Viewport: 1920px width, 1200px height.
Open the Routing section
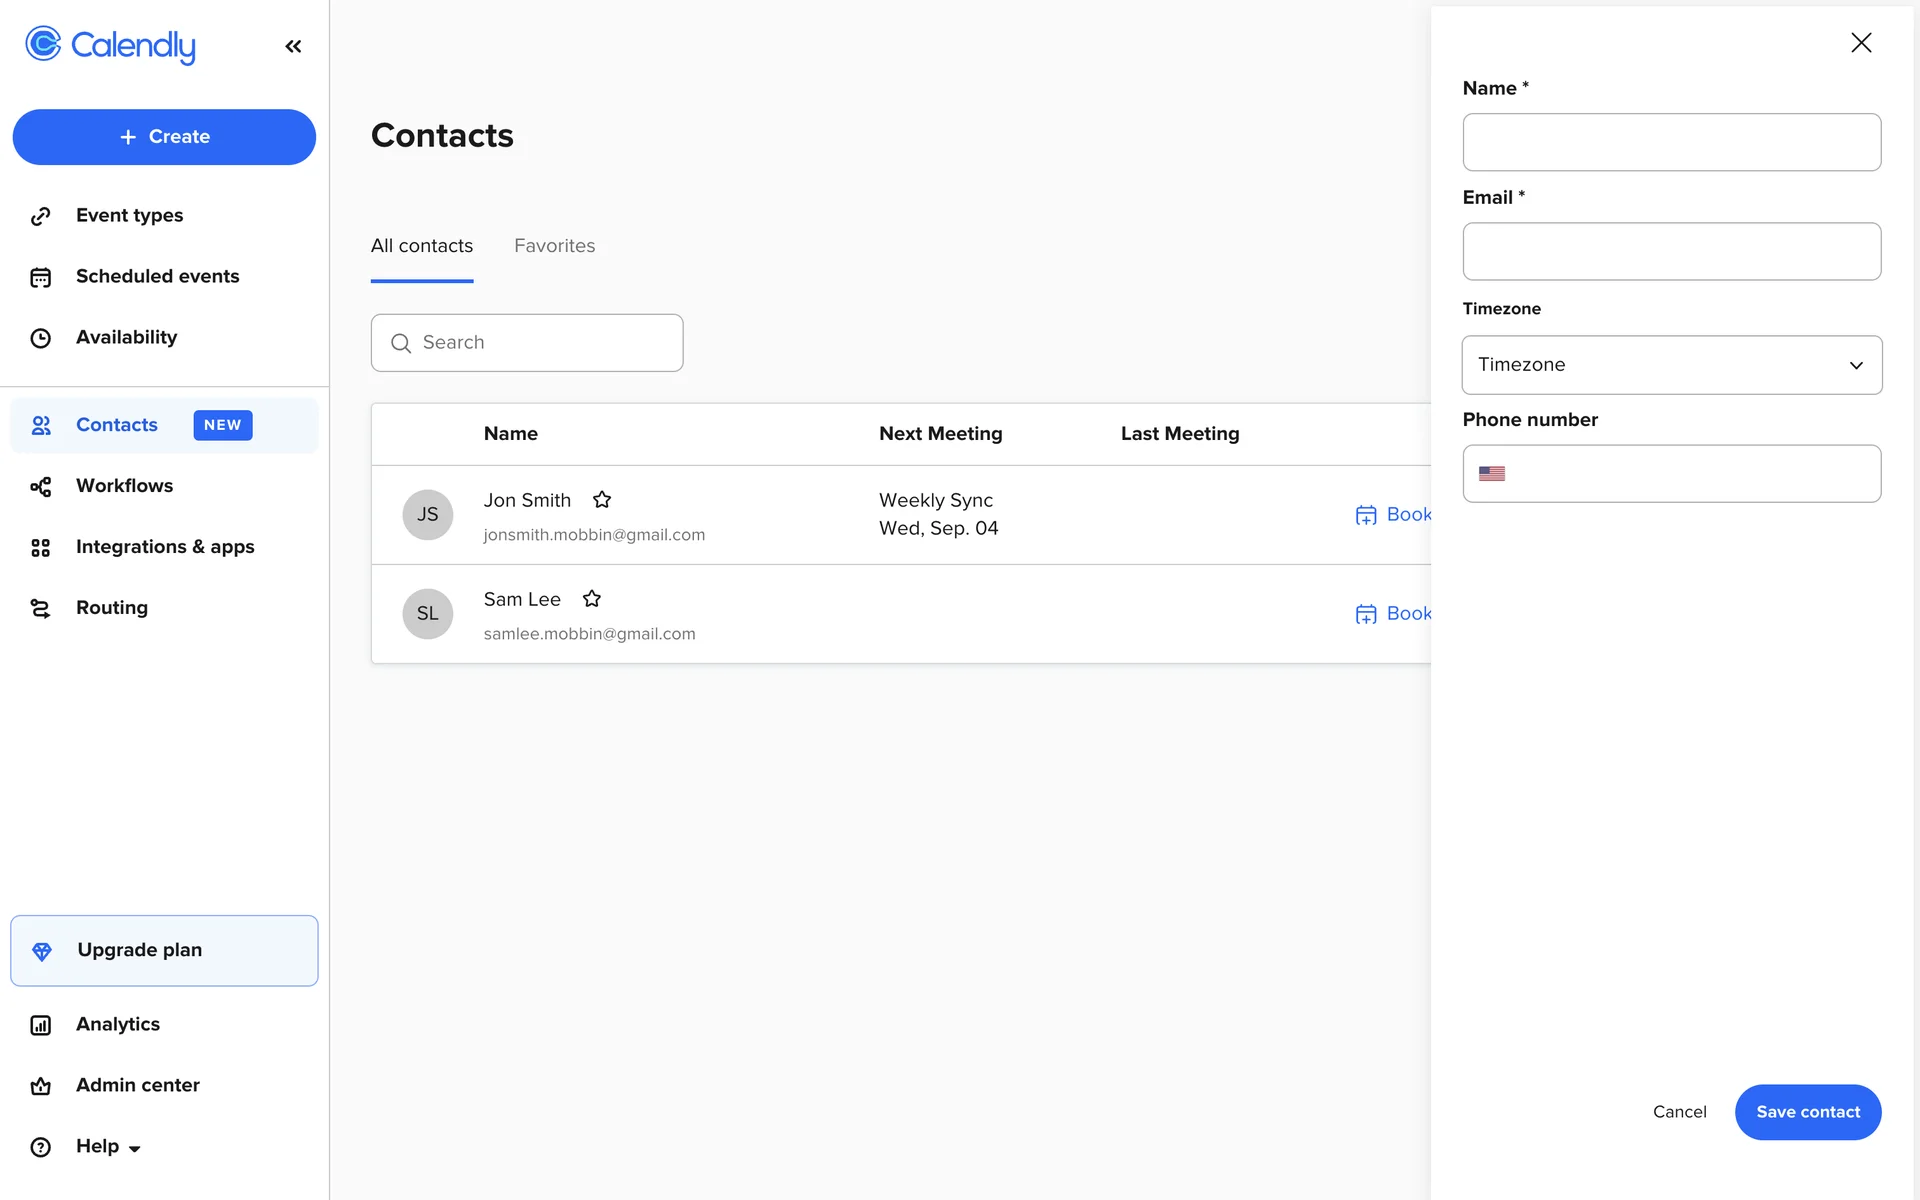(111, 608)
